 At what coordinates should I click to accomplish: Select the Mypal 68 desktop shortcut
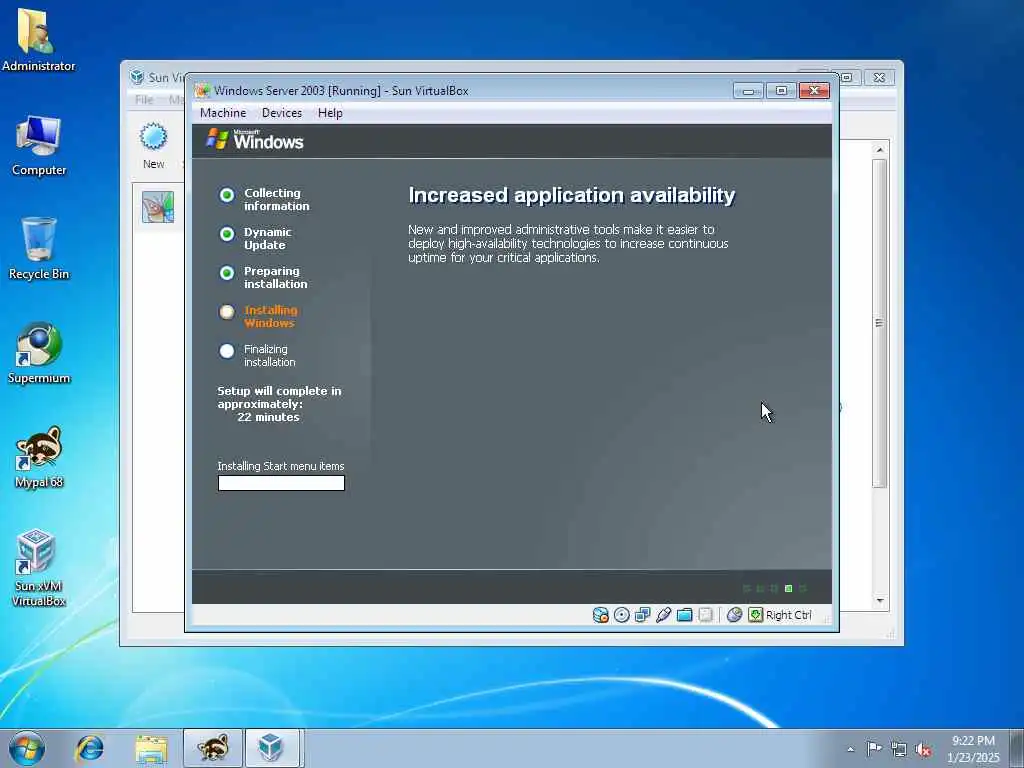pos(39,457)
